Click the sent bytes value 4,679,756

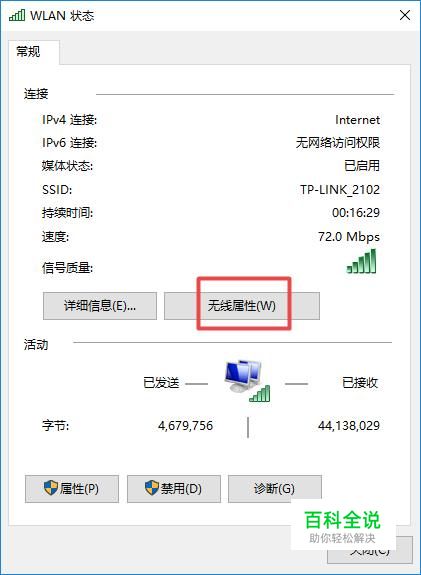pyautogui.click(x=186, y=426)
